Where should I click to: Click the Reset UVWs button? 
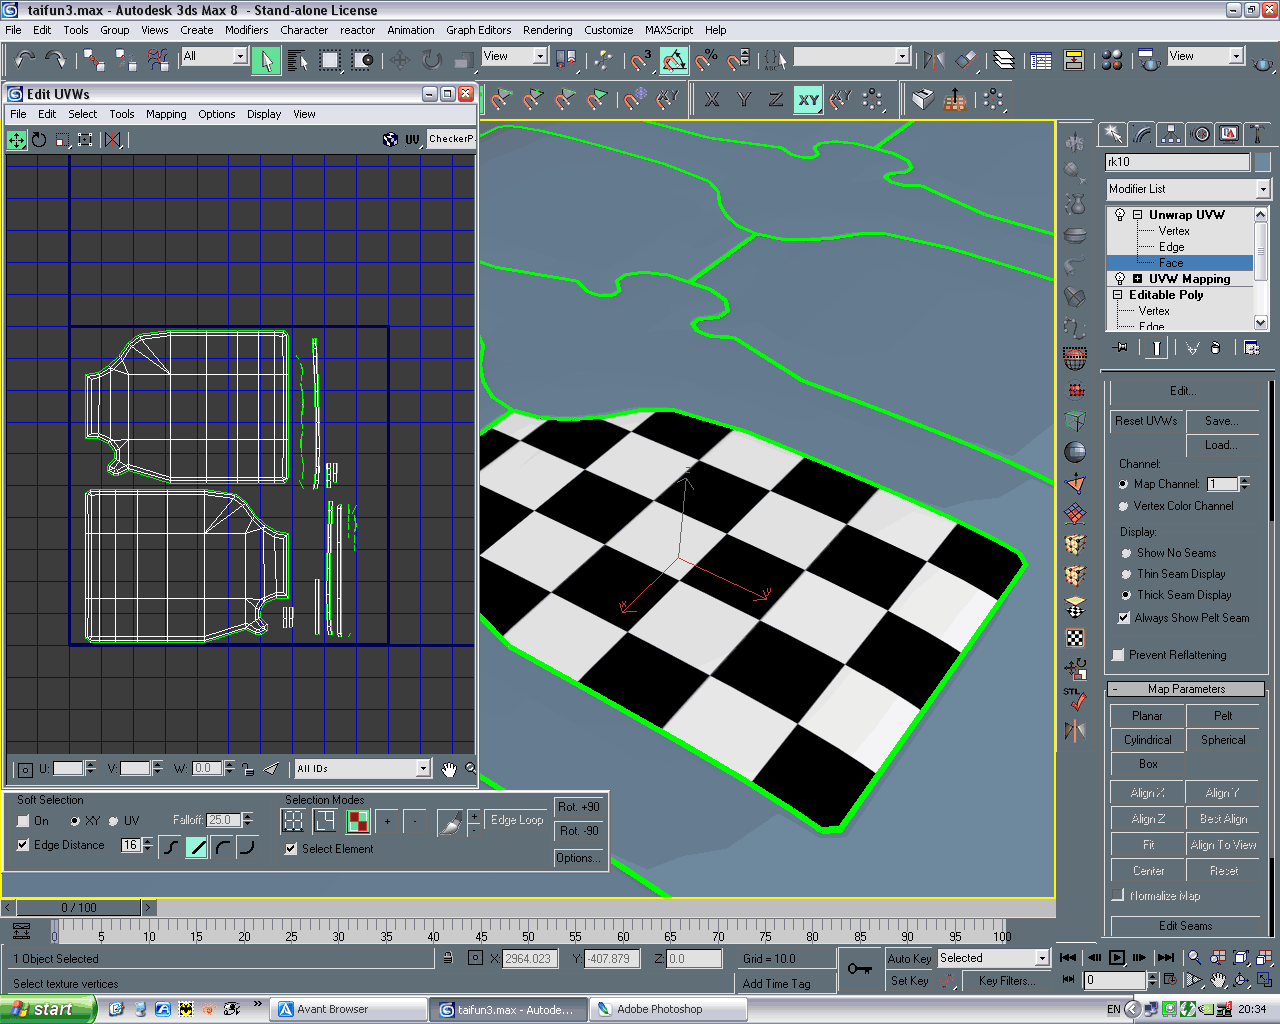(x=1146, y=421)
